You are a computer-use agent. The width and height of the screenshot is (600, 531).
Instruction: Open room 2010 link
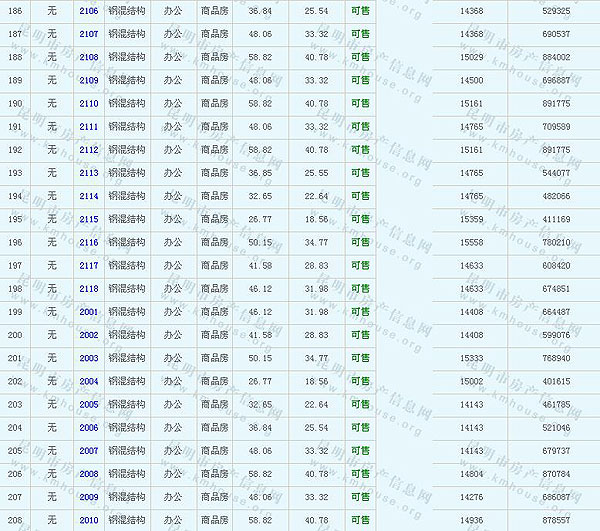(x=89, y=520)
